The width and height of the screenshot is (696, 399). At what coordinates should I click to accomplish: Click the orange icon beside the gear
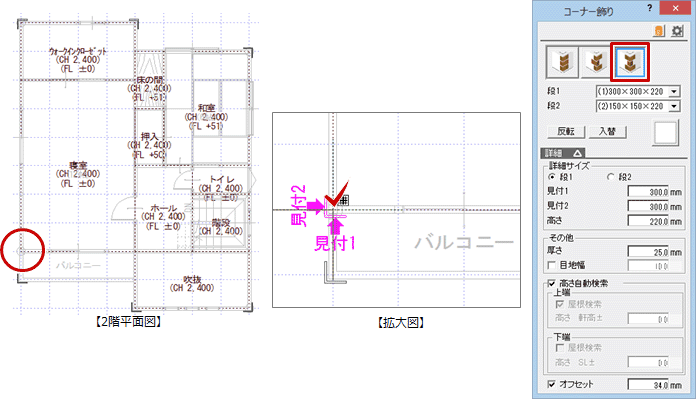659,31
